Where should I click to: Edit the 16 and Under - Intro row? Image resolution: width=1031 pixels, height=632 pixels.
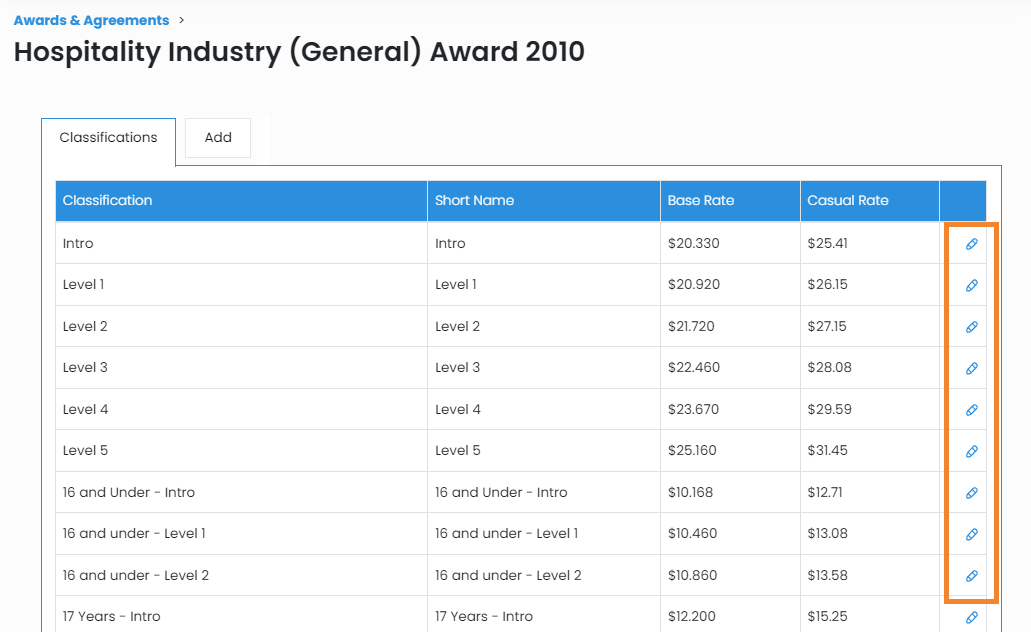(971, 493)
